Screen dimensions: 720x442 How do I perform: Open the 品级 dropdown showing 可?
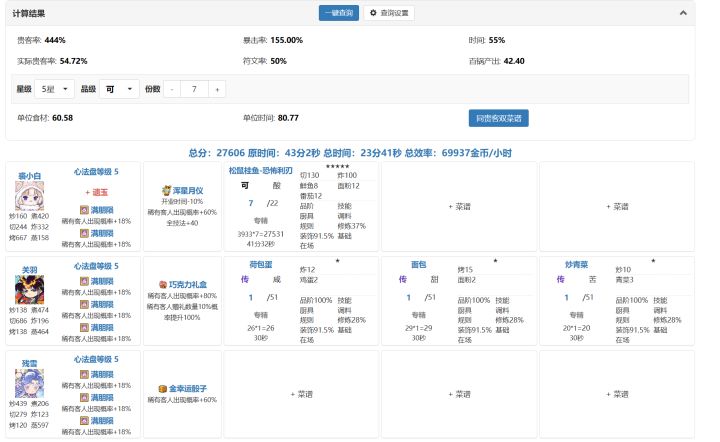(119, 89)
